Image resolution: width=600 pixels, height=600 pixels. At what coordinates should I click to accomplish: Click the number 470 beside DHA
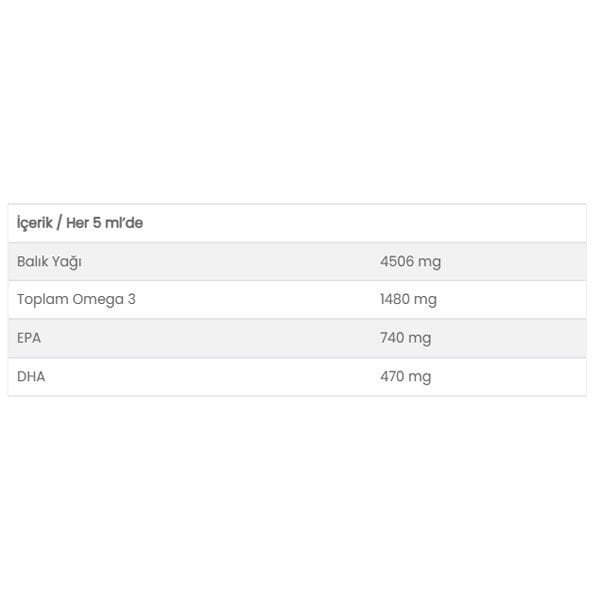[x=392, y=377]
